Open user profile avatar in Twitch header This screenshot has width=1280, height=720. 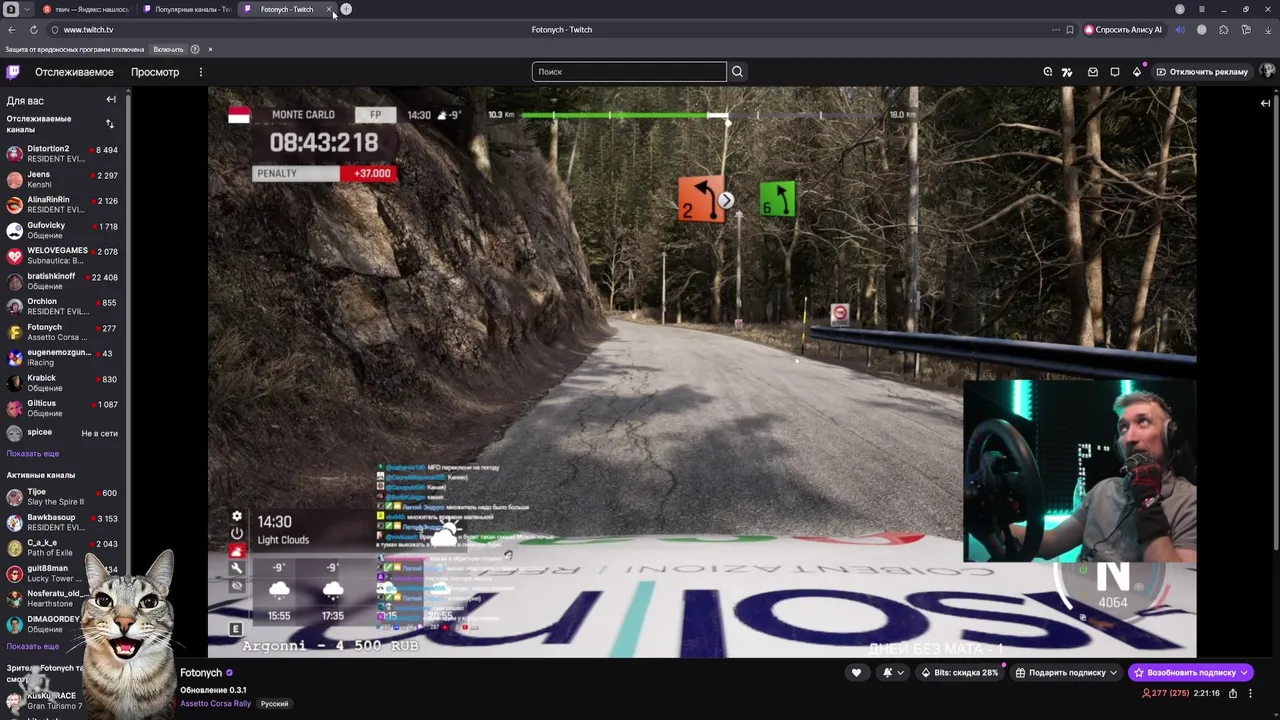pyautogui.click(x=1266, y=72)
